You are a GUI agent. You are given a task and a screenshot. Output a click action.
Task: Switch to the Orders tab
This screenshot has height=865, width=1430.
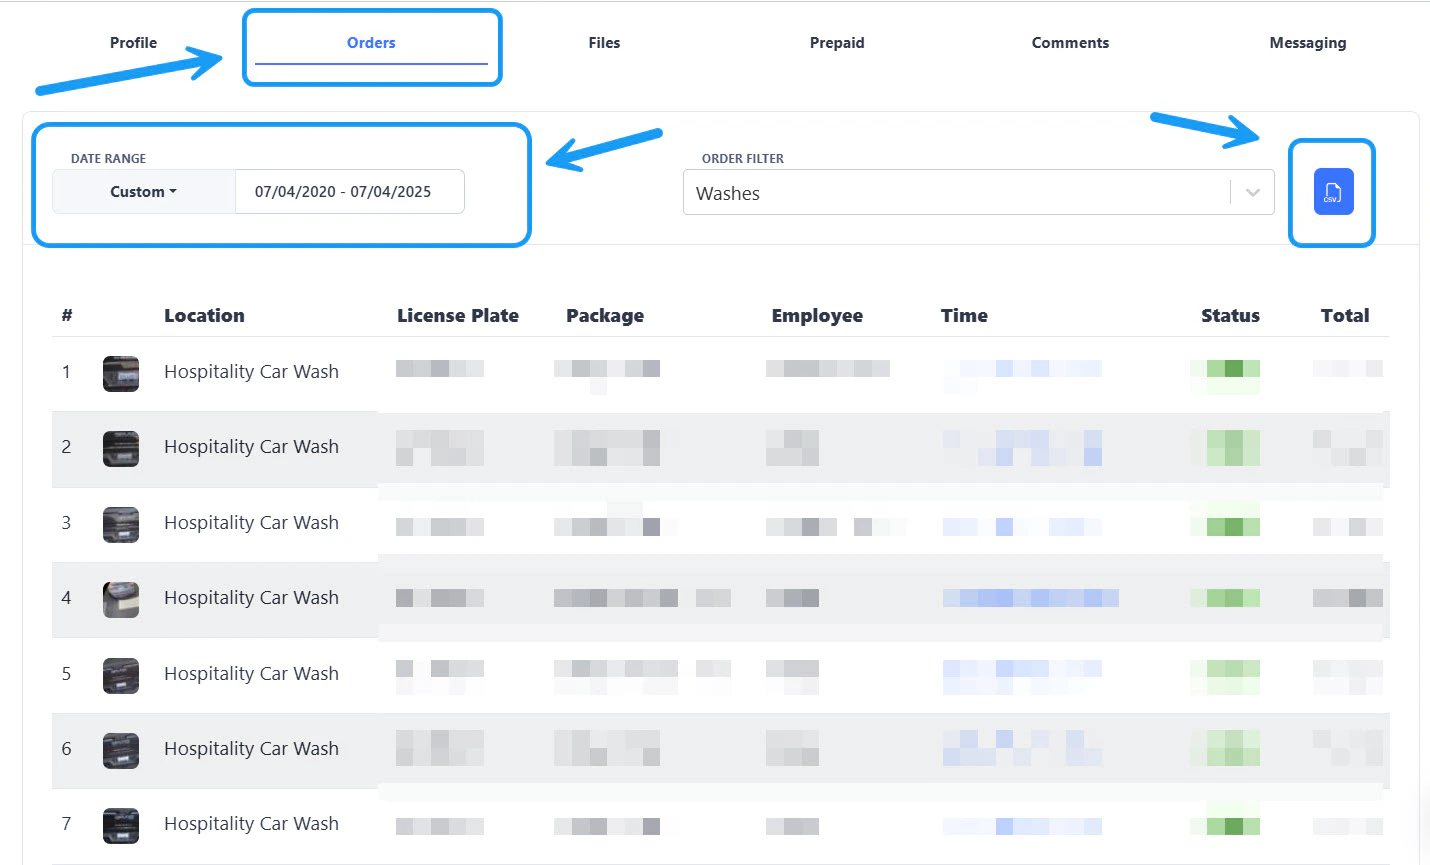(x=371, y=43)
